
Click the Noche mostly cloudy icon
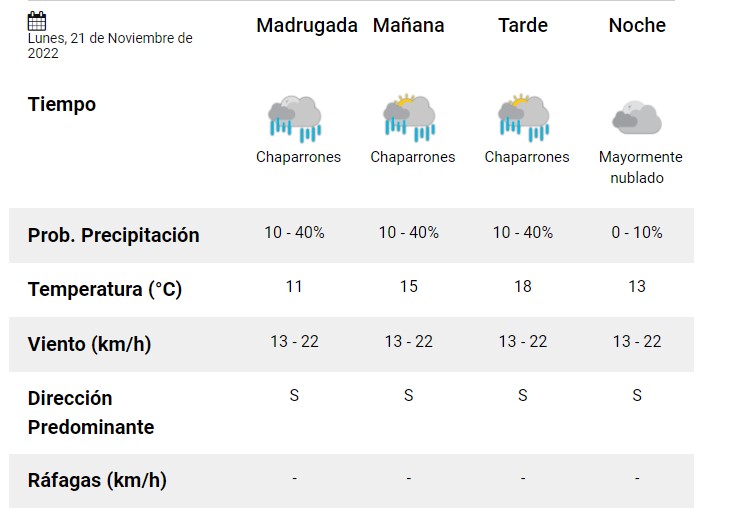click(637, 117)
